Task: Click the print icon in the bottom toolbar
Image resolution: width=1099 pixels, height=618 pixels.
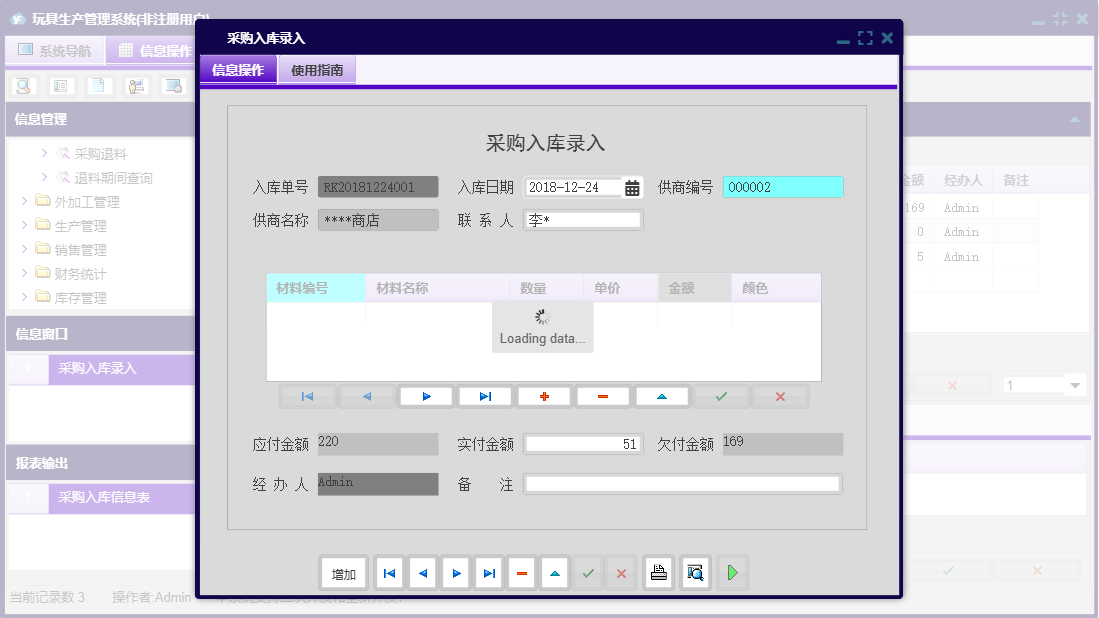Action: (x=659, y=572)
